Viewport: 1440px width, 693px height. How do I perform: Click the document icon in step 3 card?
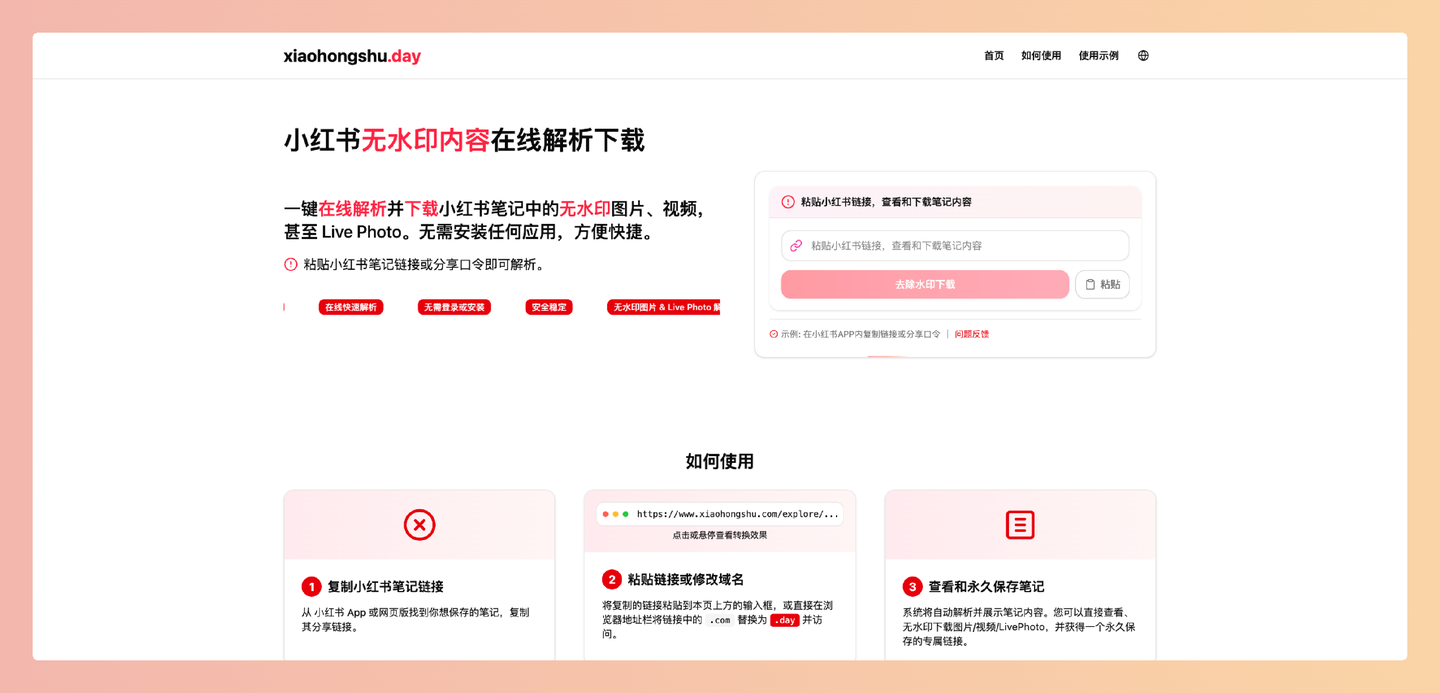1020,524
